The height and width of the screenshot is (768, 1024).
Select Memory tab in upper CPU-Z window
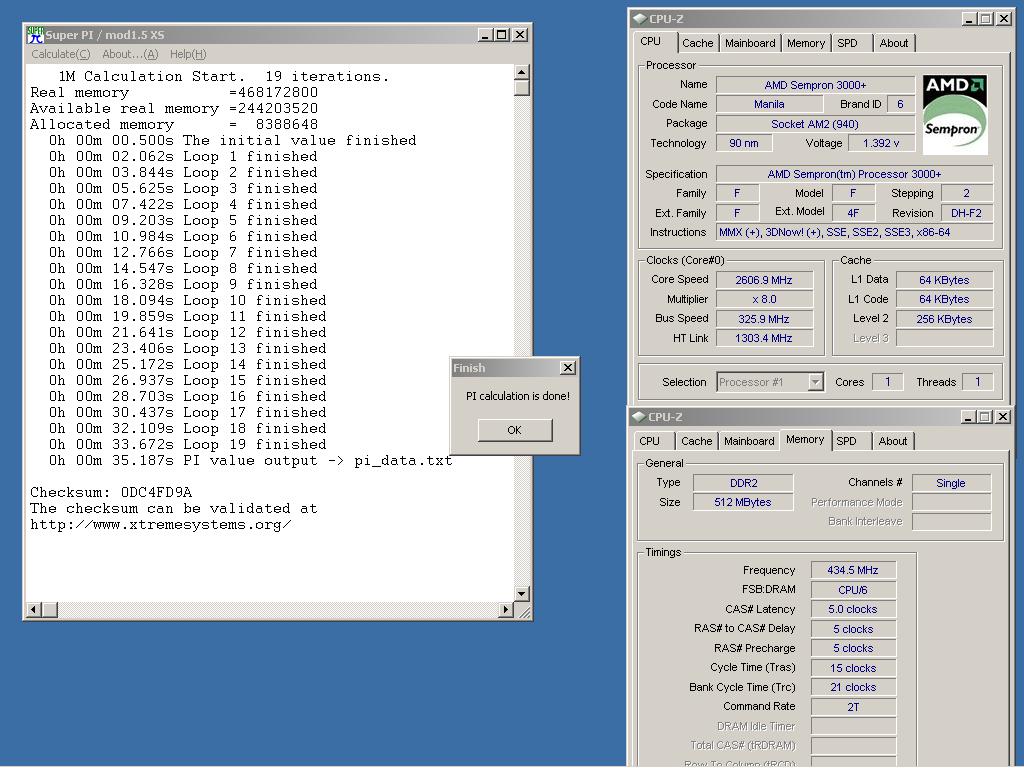pyautogui.click(x=806, y=43)
